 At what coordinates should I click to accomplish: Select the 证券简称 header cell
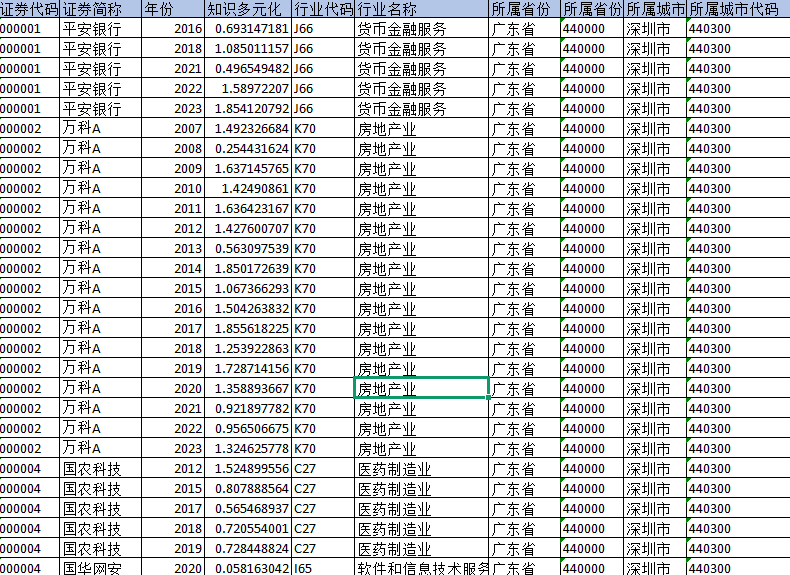tap(101, 9)
